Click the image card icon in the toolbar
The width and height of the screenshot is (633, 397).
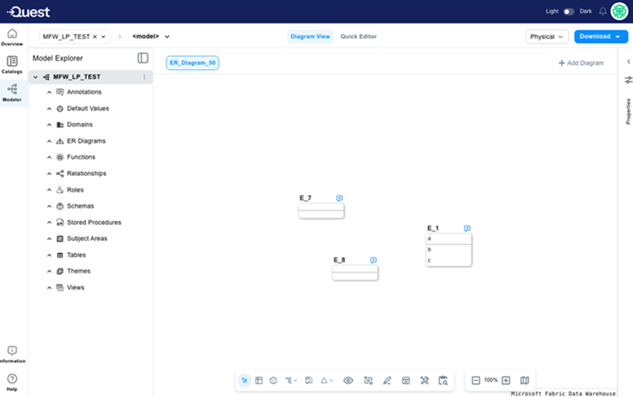(406, 380)
